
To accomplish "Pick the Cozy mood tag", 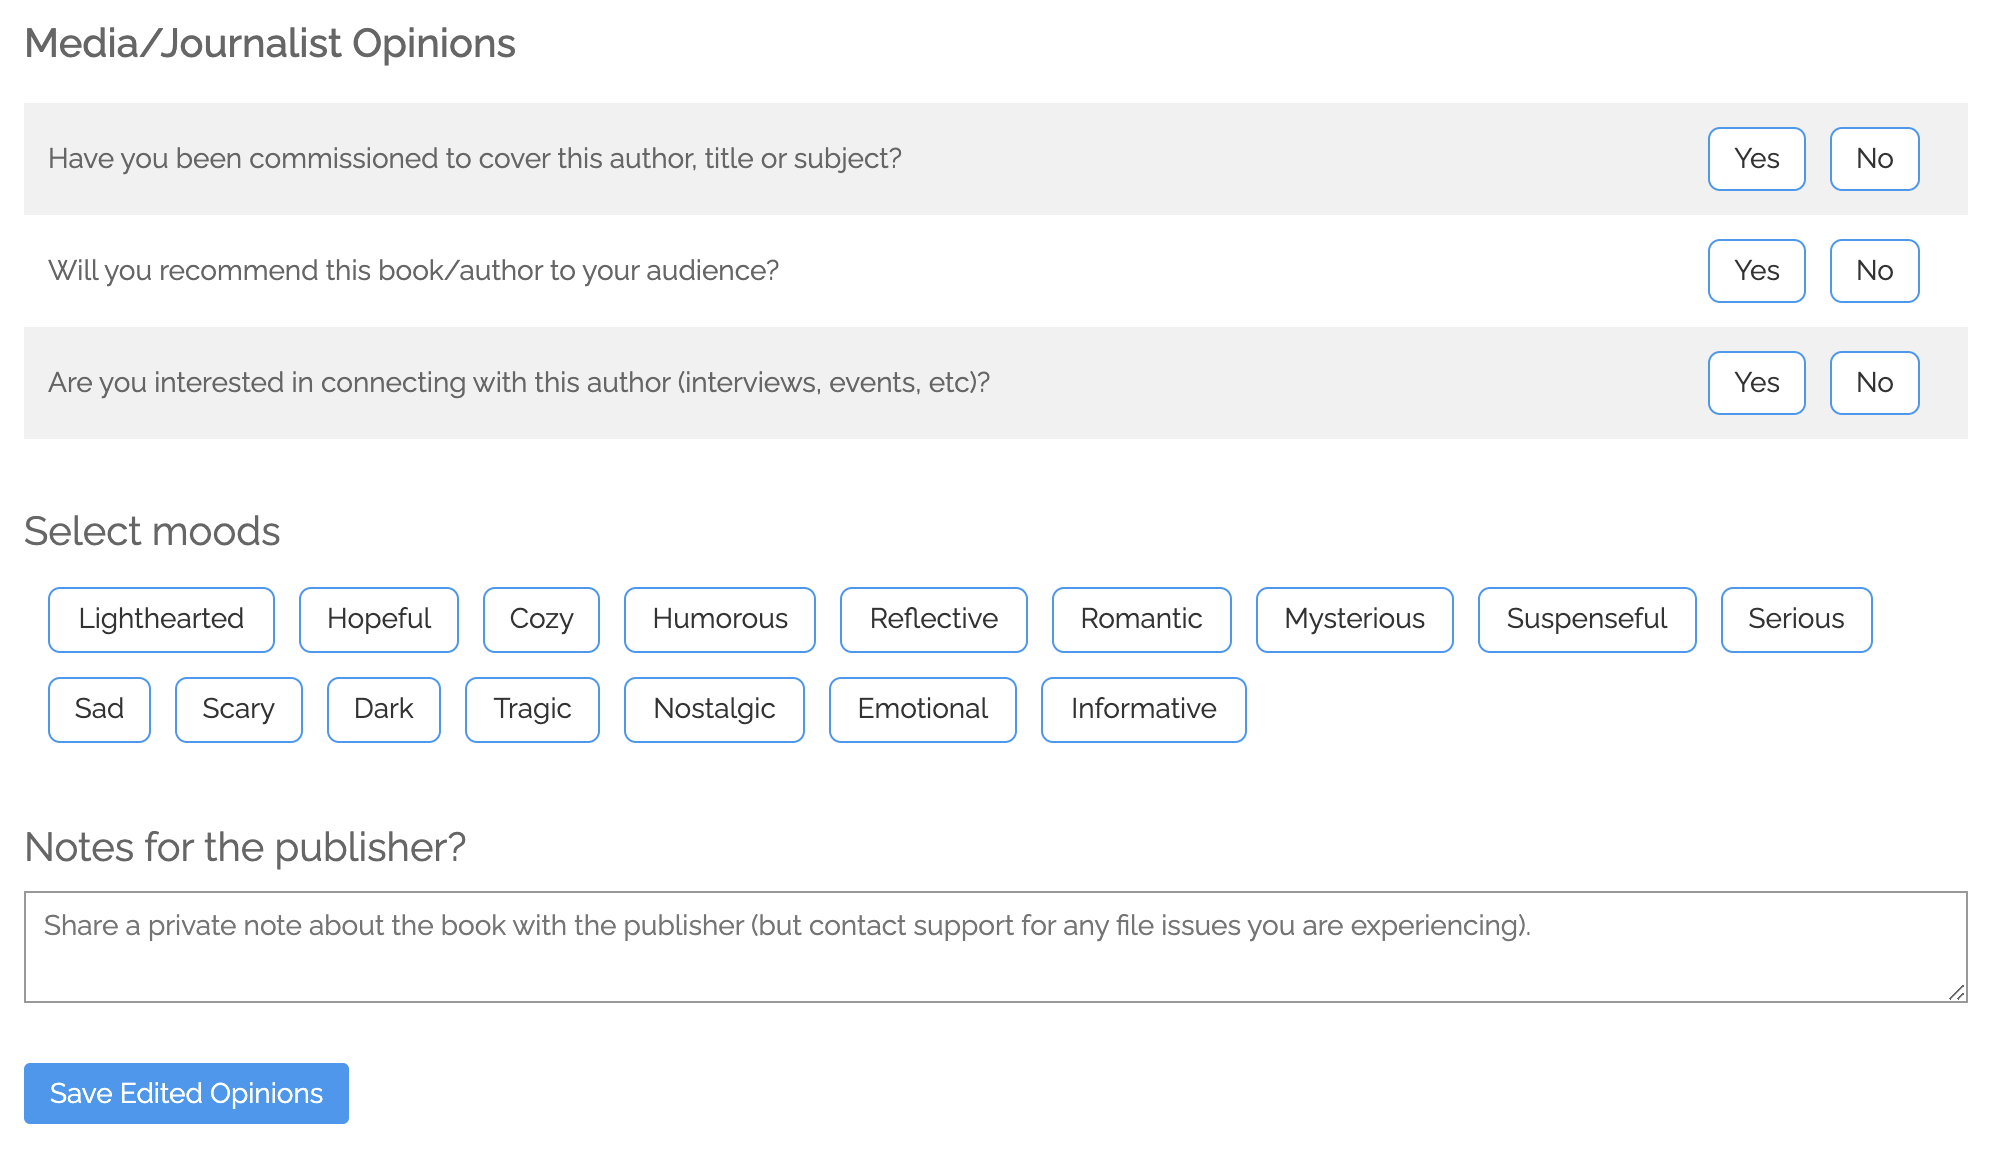I will pos(541,620).
